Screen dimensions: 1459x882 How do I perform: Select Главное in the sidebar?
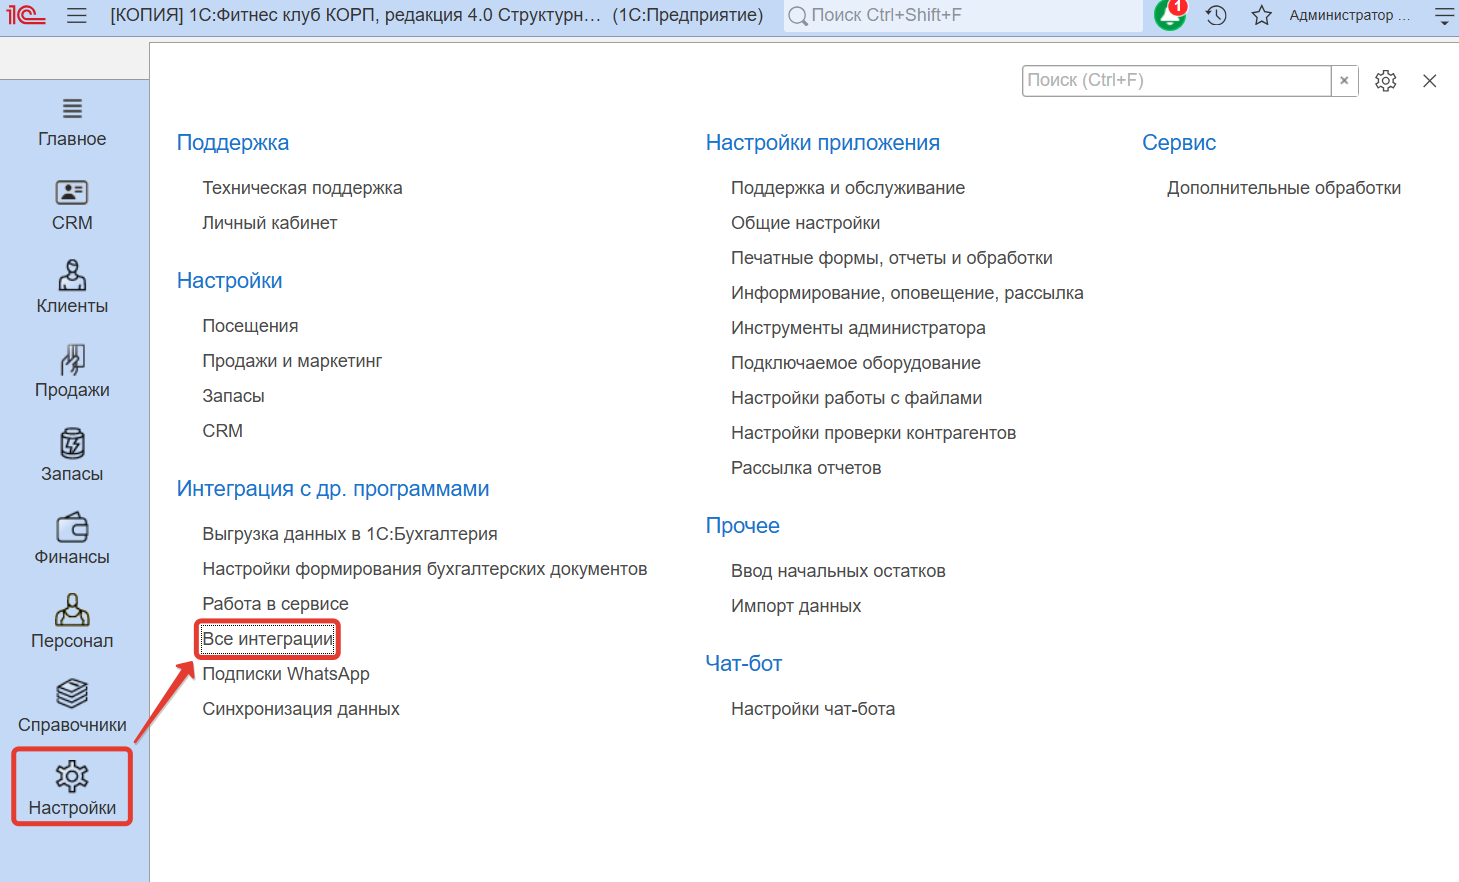pos(72,122)
